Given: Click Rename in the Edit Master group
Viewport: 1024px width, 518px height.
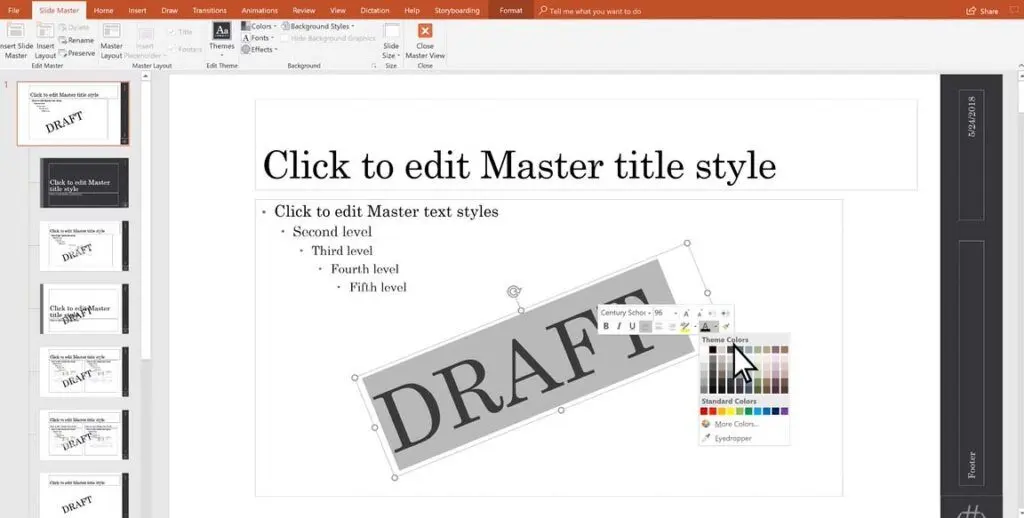Looking at the screenshot, I should [76, 40].
